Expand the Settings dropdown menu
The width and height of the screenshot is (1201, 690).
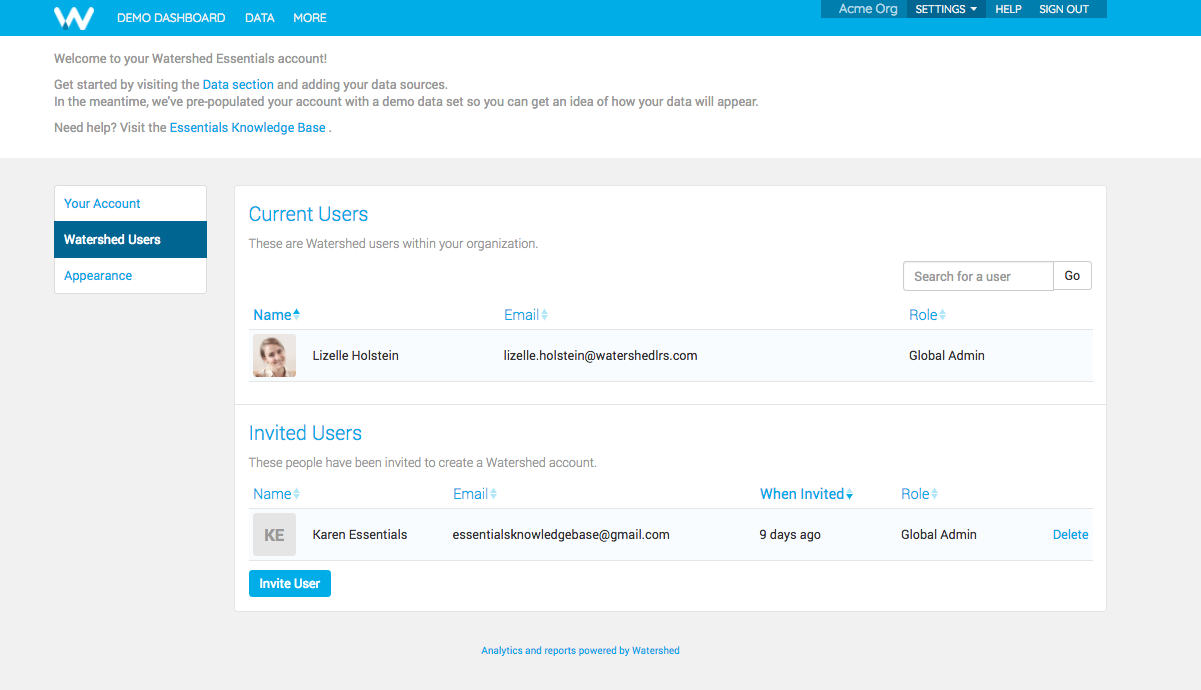pyautogui.click(x=946, y=9)
